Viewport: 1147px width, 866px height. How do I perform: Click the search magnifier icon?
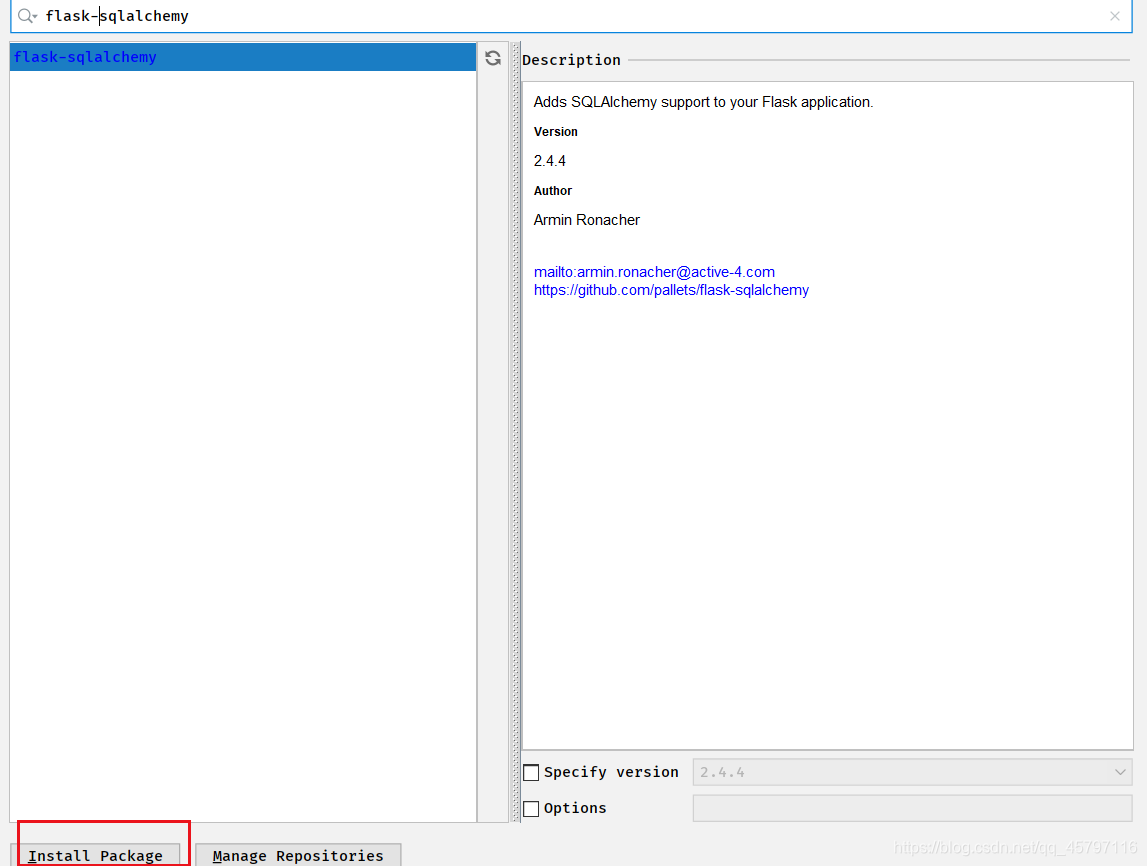[x=22, y=16]
